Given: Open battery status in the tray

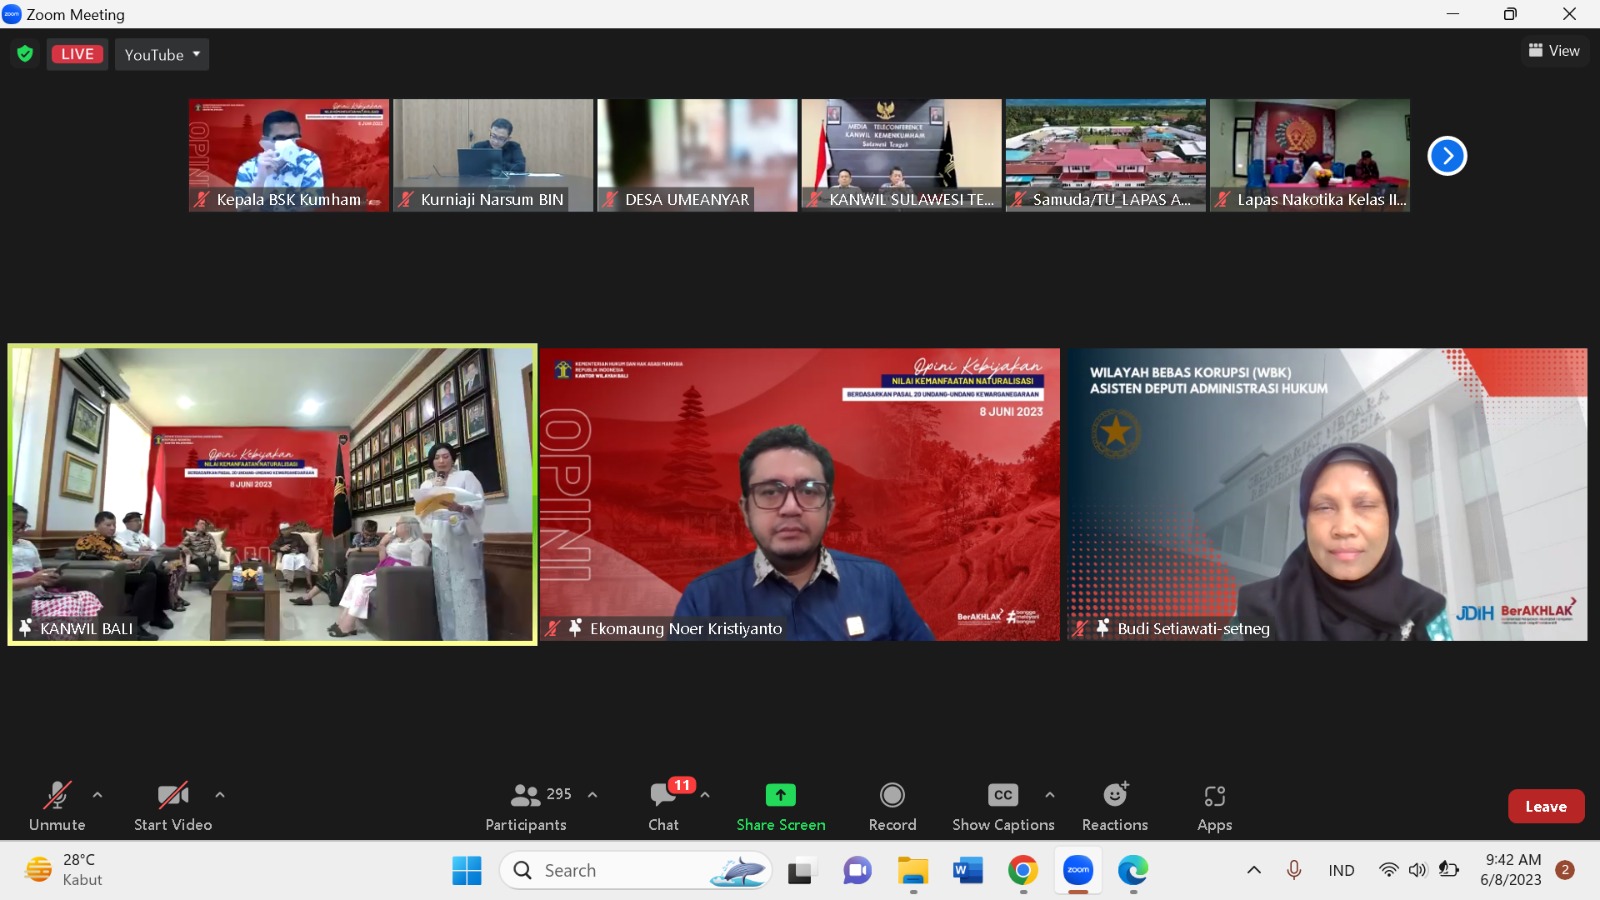Looking at the screenshot, I should click(x=1448, y=870).
